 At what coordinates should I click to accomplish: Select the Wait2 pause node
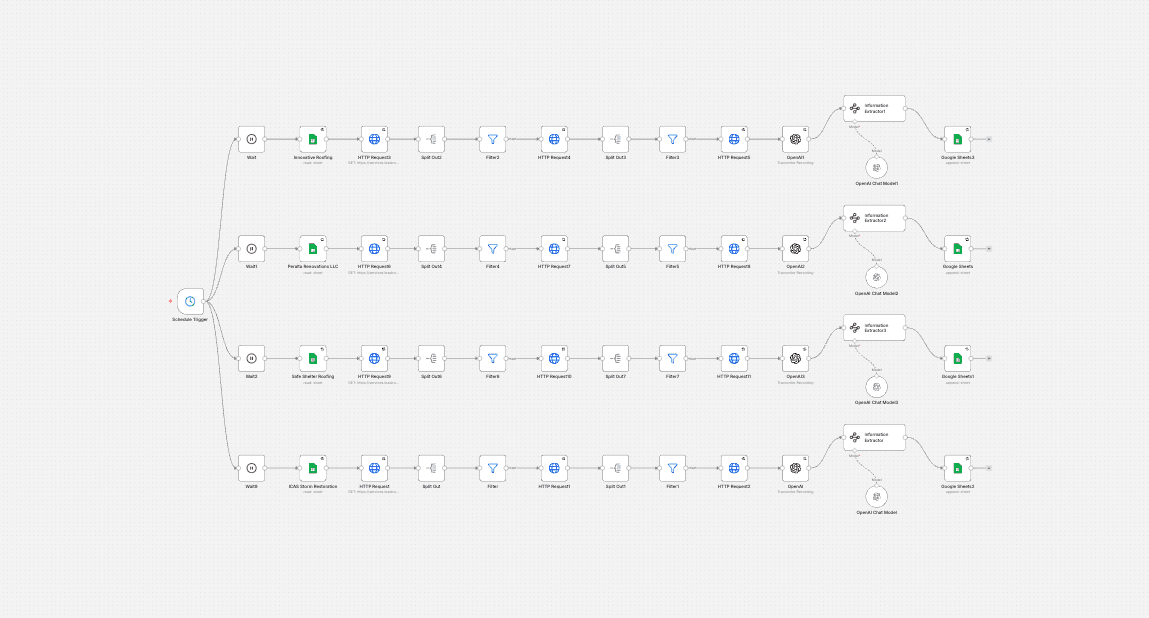[251, 358]
